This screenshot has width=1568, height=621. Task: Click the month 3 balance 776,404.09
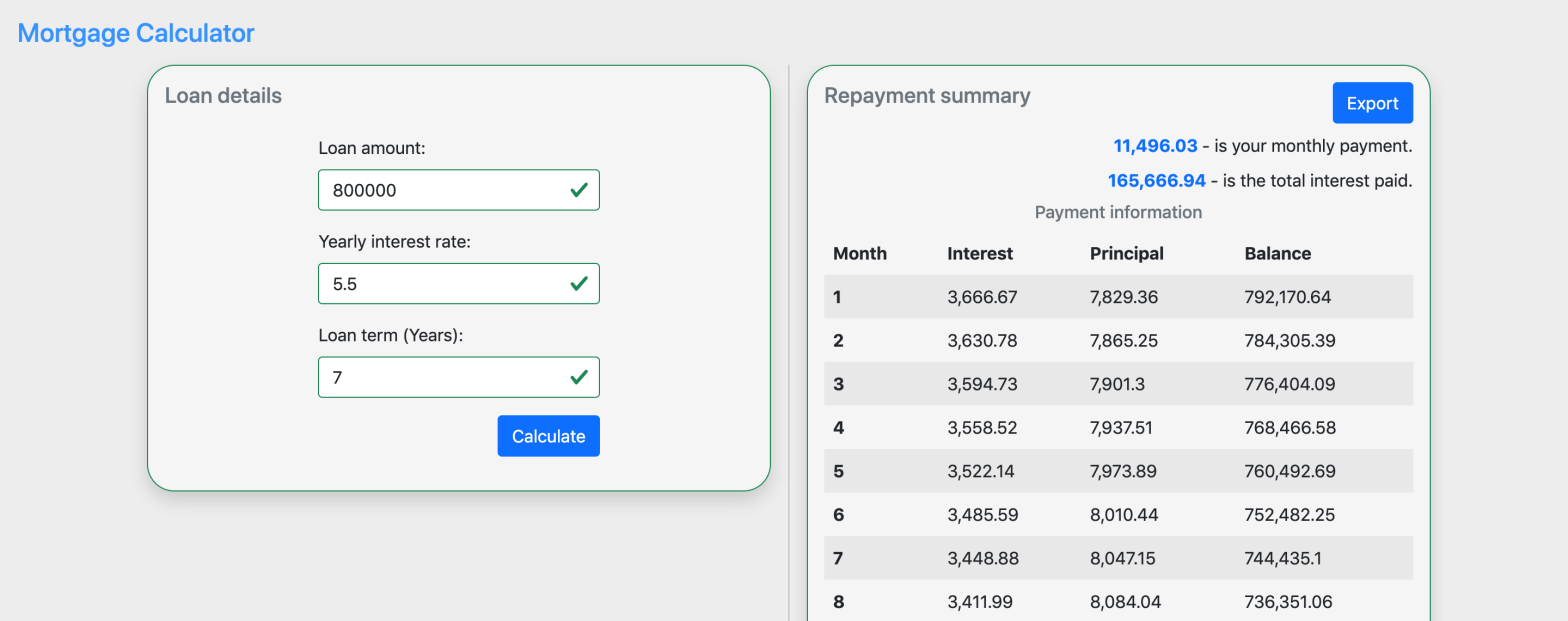pyautogui.click(x=1290, y=384)
